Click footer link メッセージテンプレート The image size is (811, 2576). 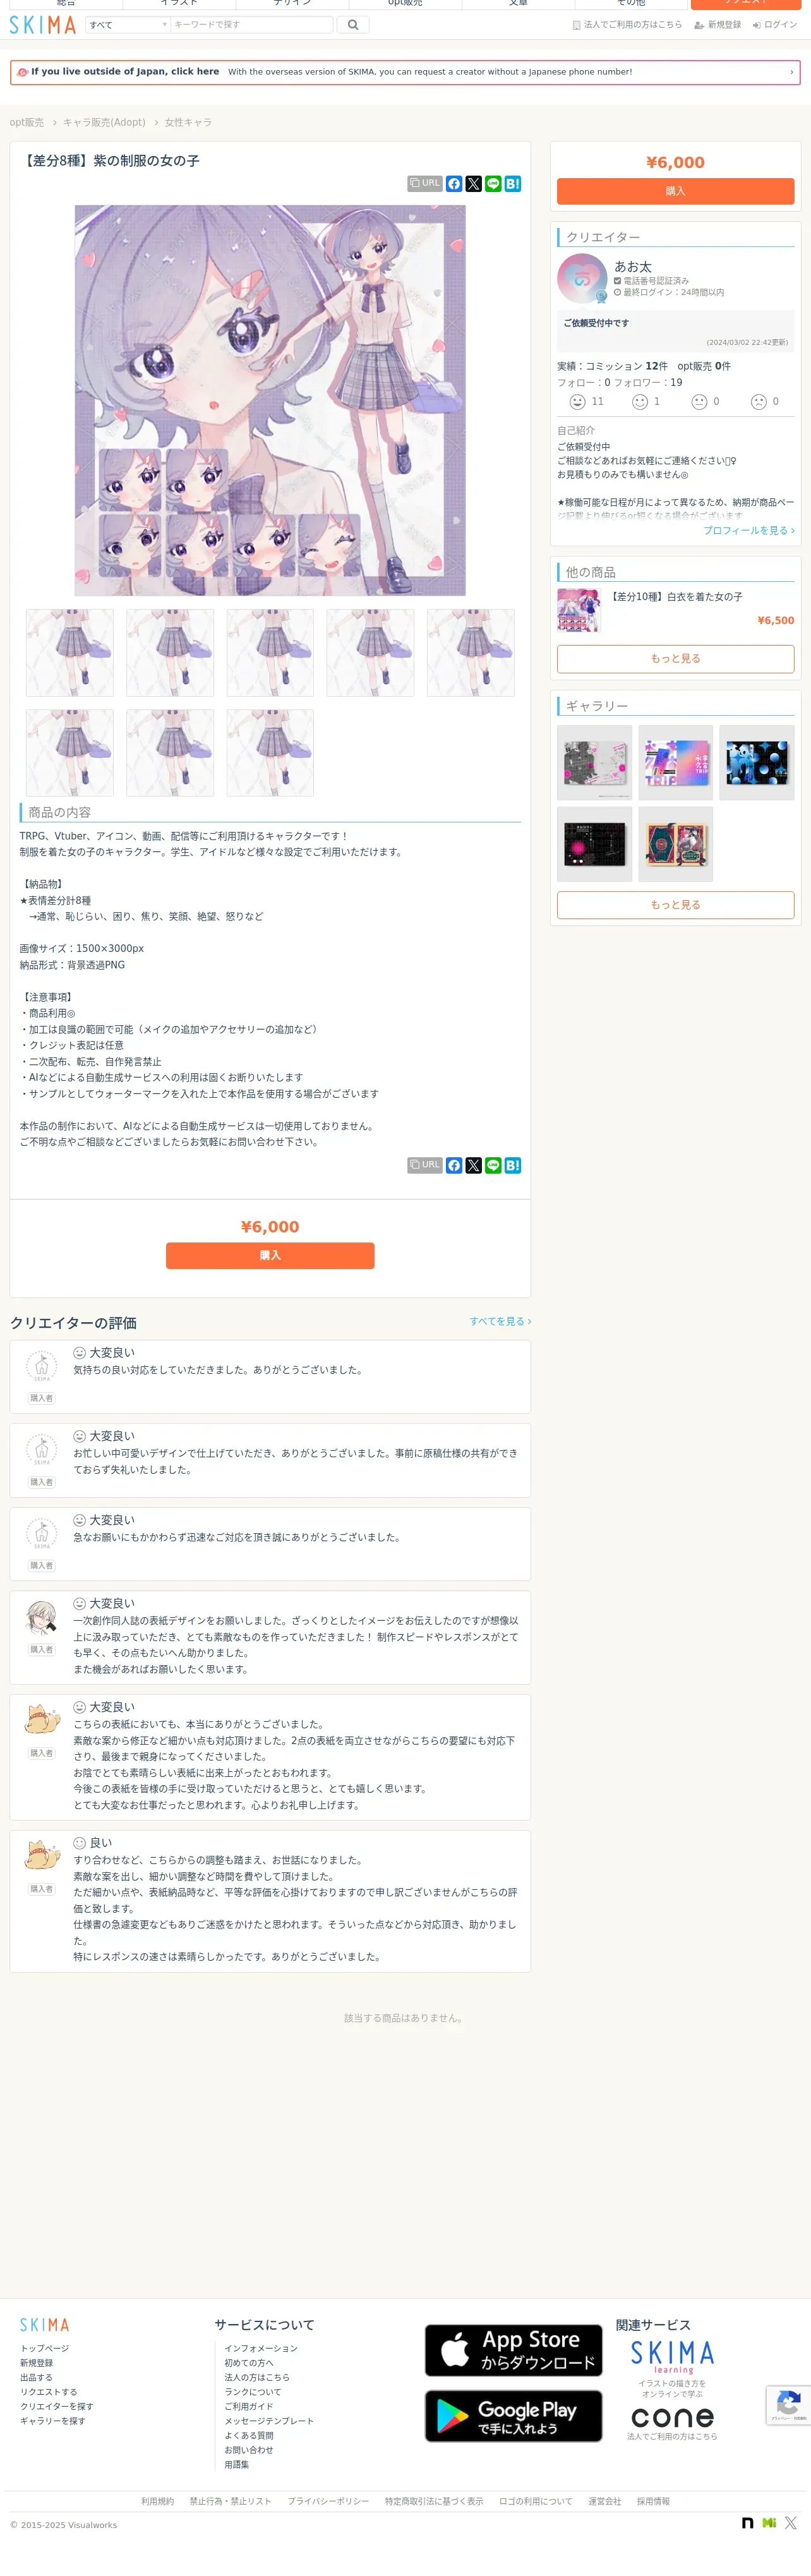point(269,2421)
